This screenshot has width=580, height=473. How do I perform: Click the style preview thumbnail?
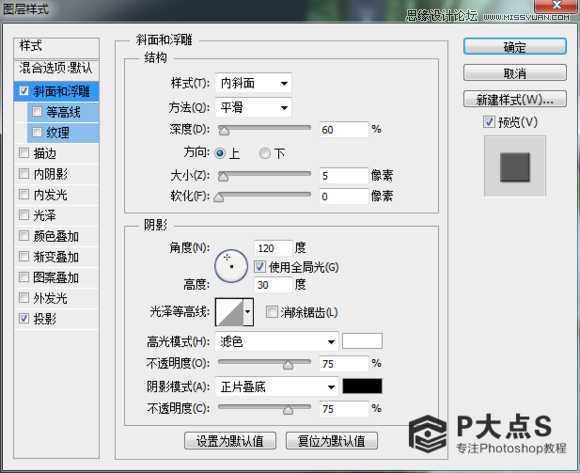click(515, 166)
